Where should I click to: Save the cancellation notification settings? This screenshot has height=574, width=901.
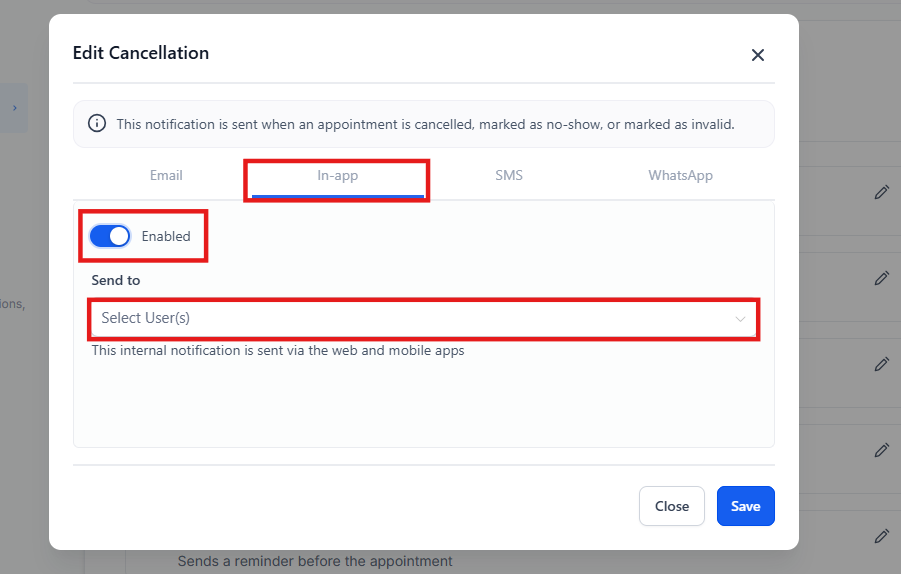745,506
